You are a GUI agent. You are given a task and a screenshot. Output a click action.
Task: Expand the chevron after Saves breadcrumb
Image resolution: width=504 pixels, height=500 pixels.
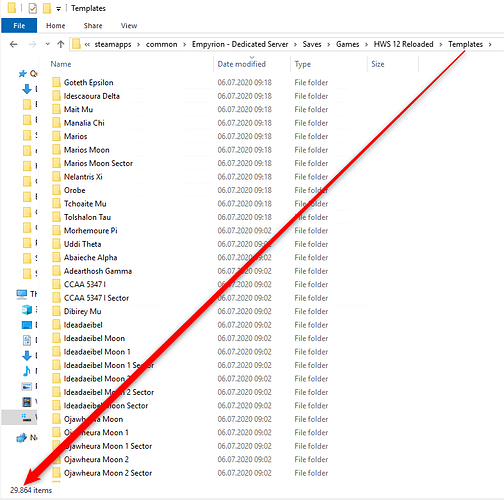click(329, 45)
